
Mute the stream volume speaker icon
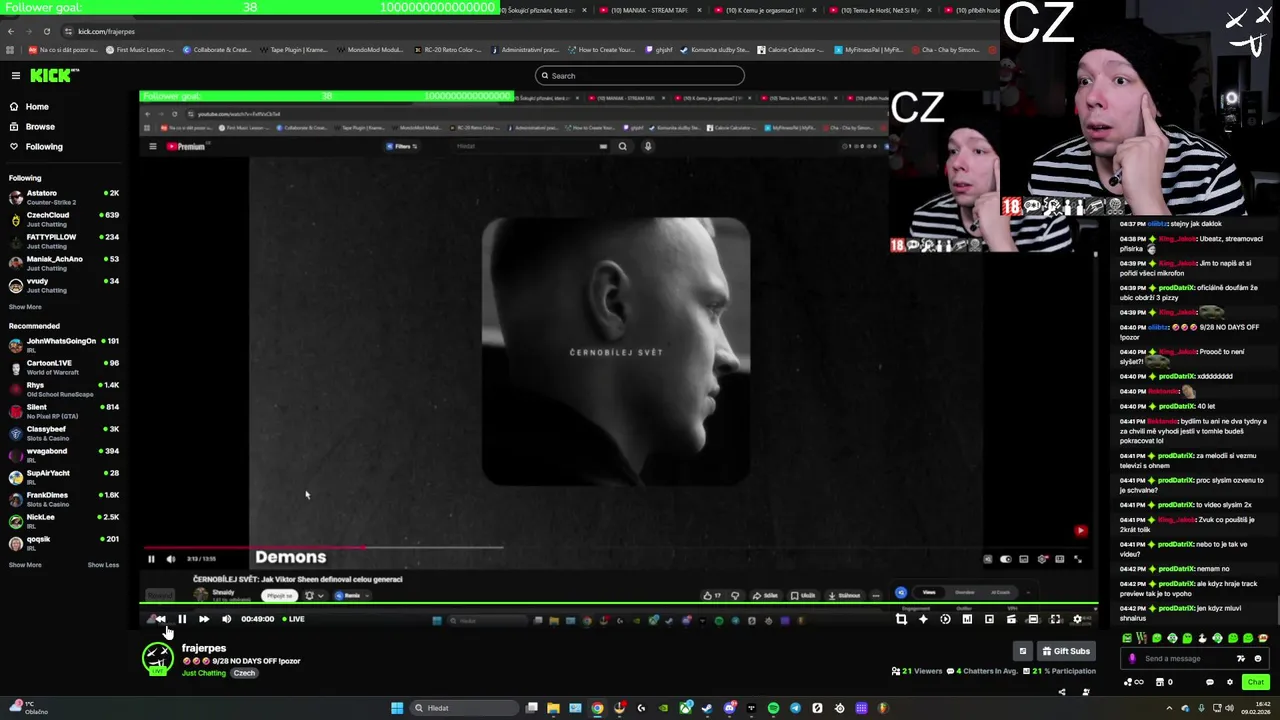pos(226,619)
